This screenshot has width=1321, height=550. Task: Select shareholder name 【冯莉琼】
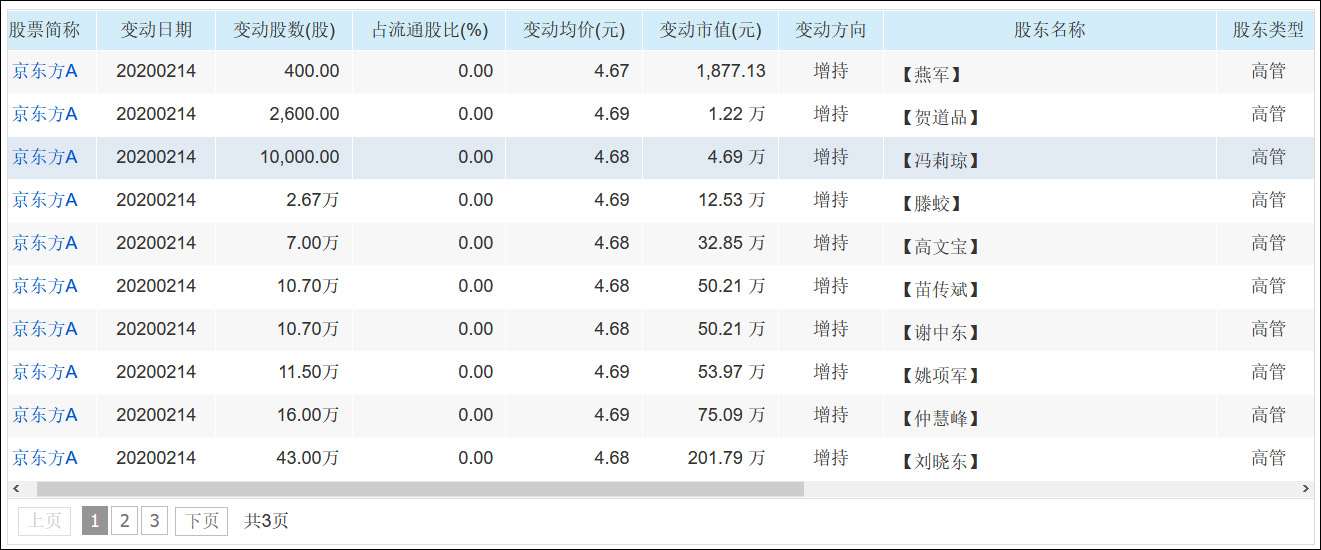(940, 160)
